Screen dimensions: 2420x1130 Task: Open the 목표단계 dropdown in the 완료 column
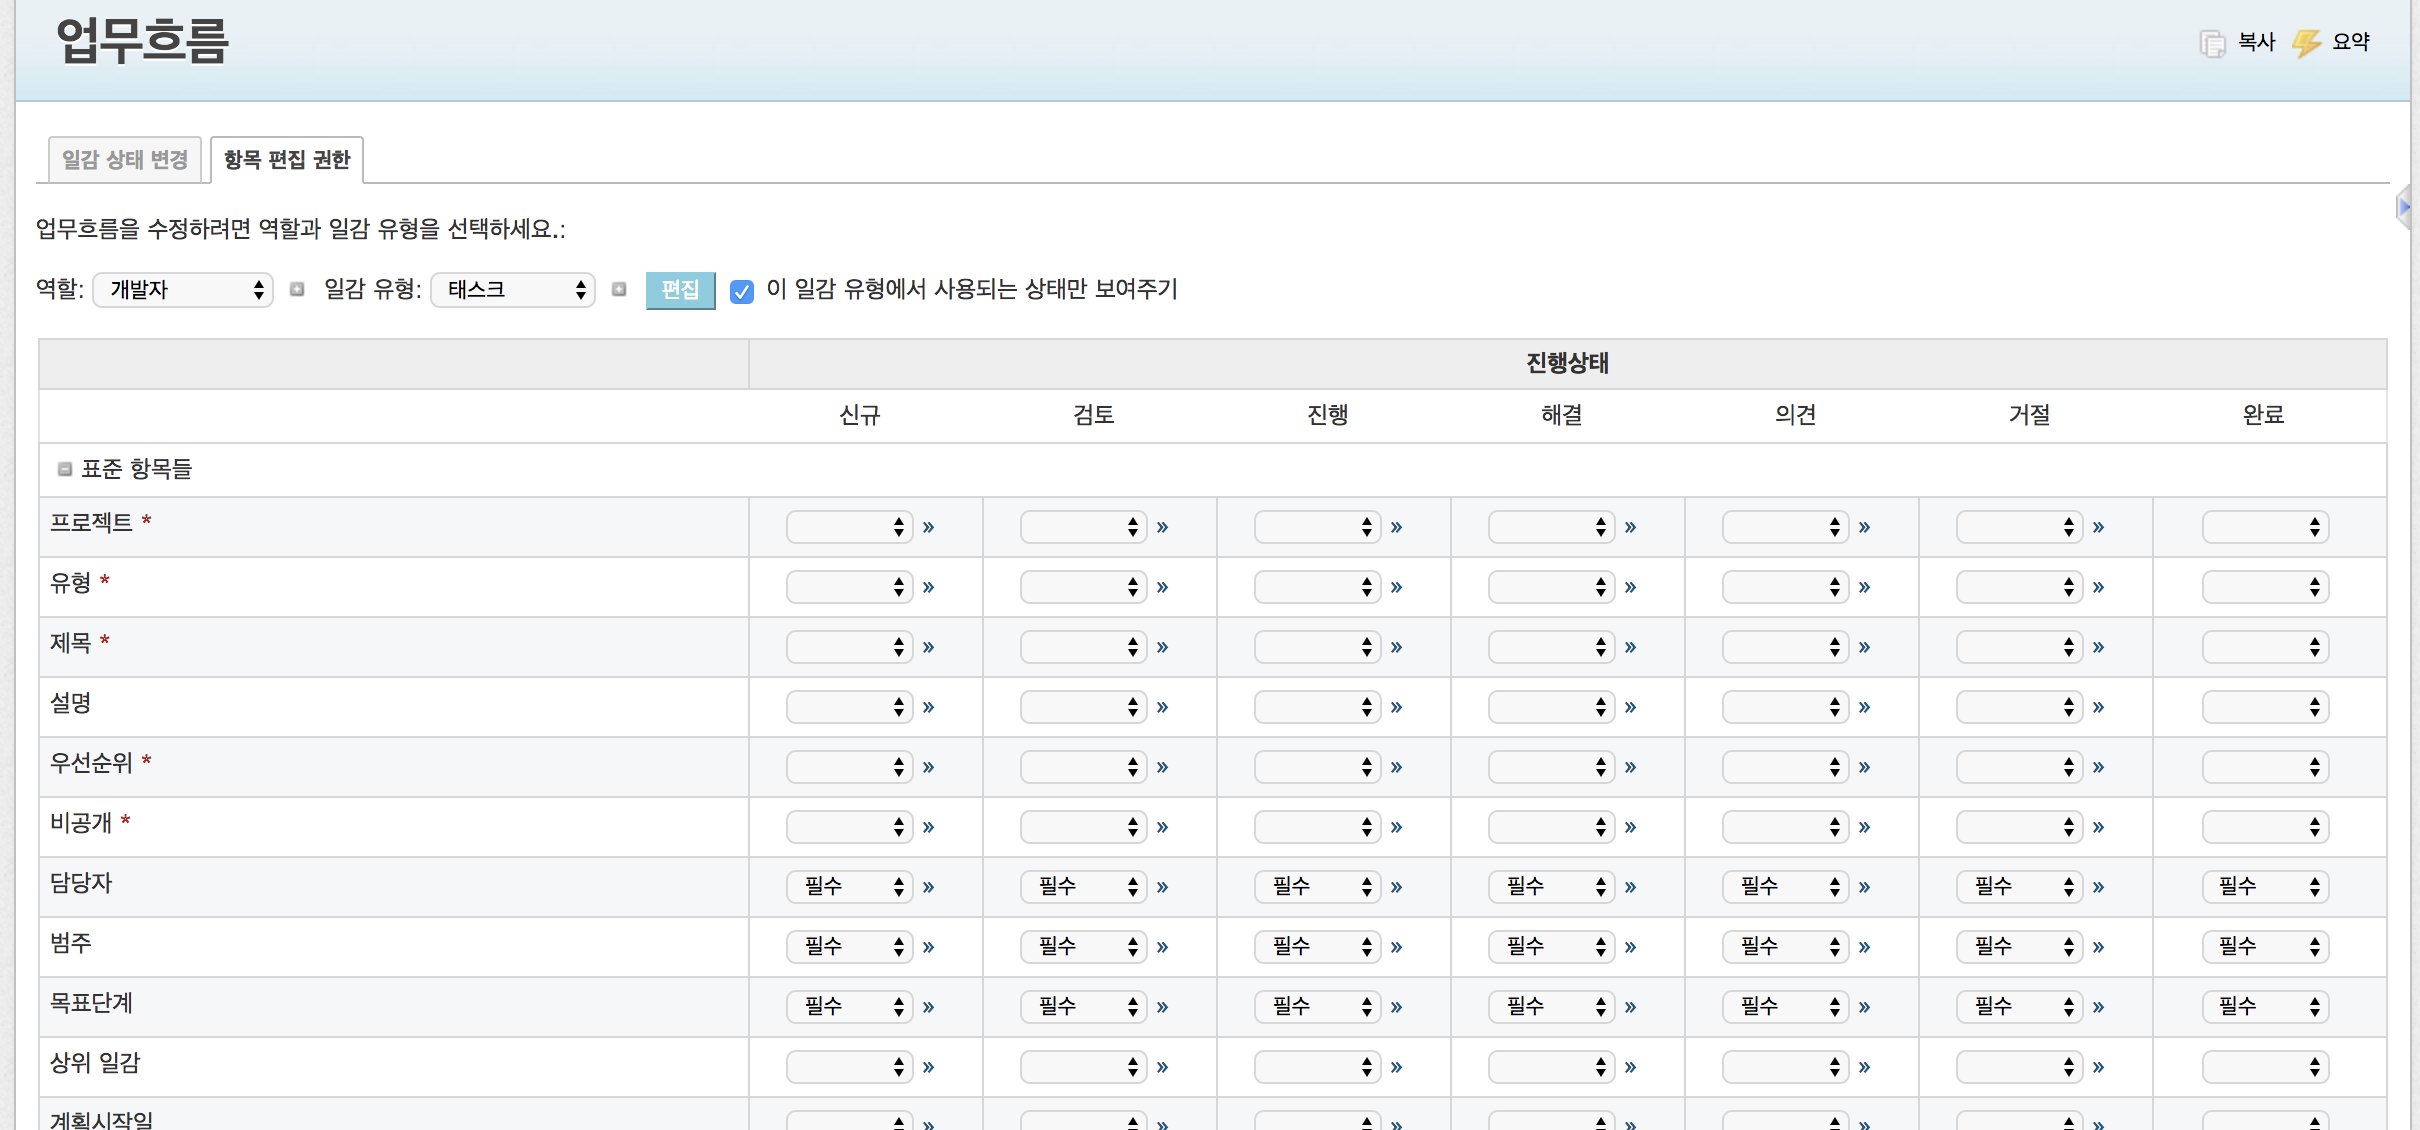[2265, 1007]
